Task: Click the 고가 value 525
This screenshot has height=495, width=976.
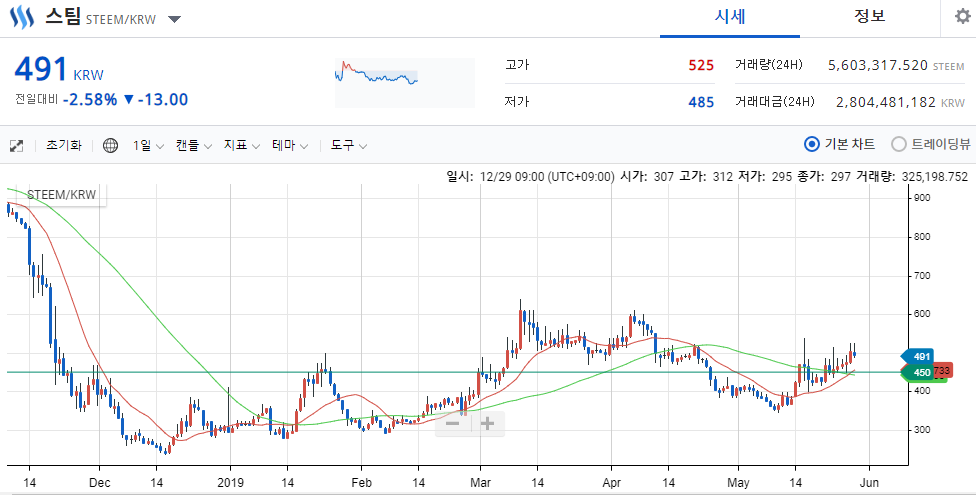Action: pyautogui.click(x=701, y=65)
